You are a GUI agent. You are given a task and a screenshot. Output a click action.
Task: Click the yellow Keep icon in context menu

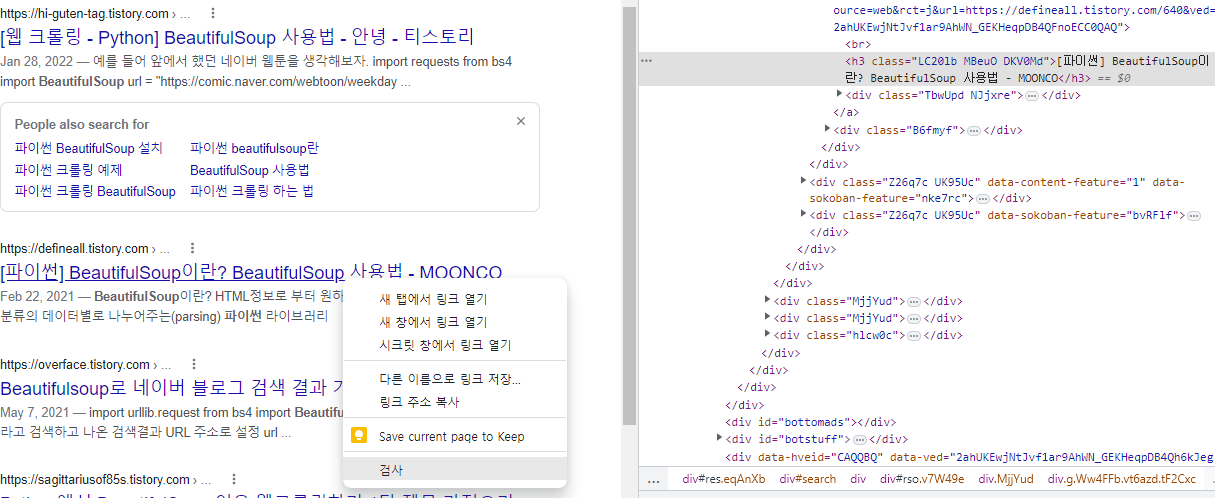coord(359,436)
